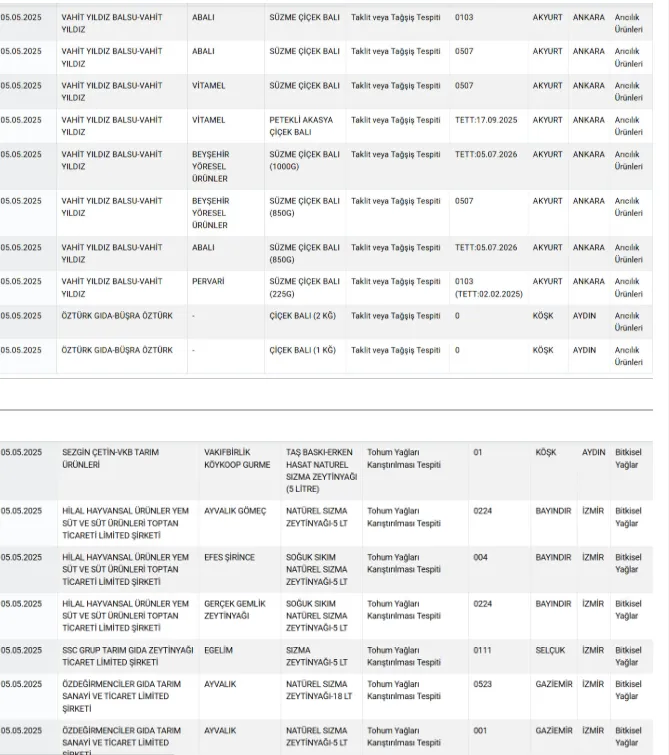The height and width of the screenshot is (755, 669).
Task: Click the SSC GRUP TARIM GIDA company cell
Action: 126,656
